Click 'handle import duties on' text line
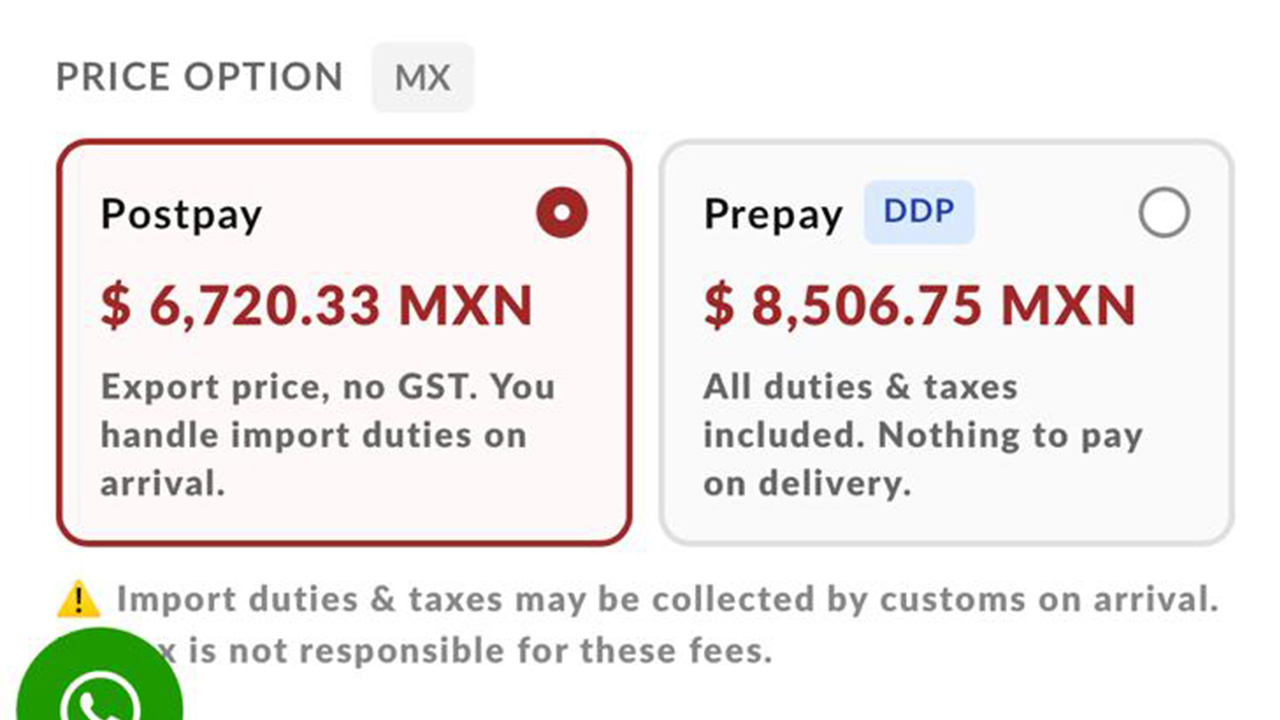Image resolution: width=1280 pixels, height=720 pixels. click(x=313, y=435)
